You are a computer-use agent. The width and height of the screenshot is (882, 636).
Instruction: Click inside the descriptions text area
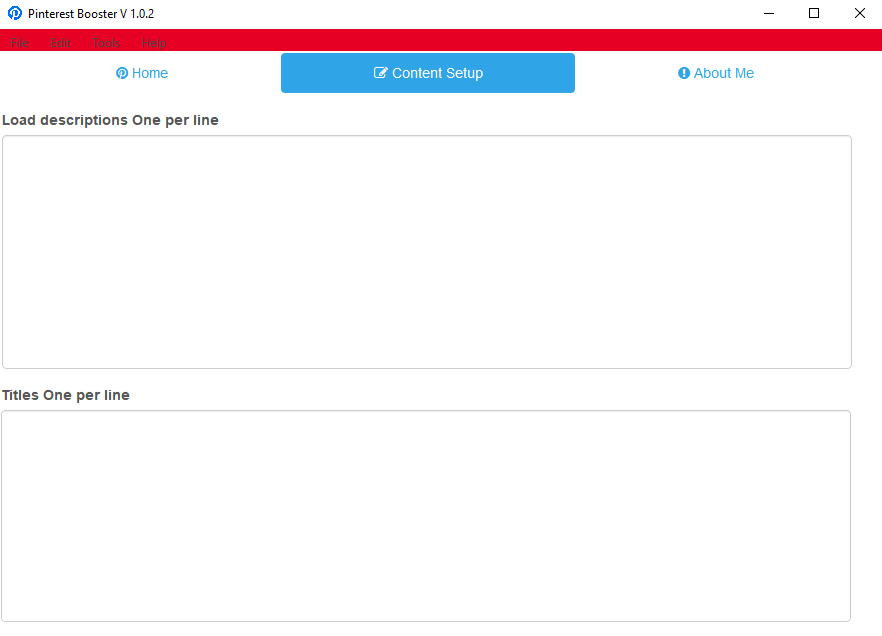[x=428, y=250]
